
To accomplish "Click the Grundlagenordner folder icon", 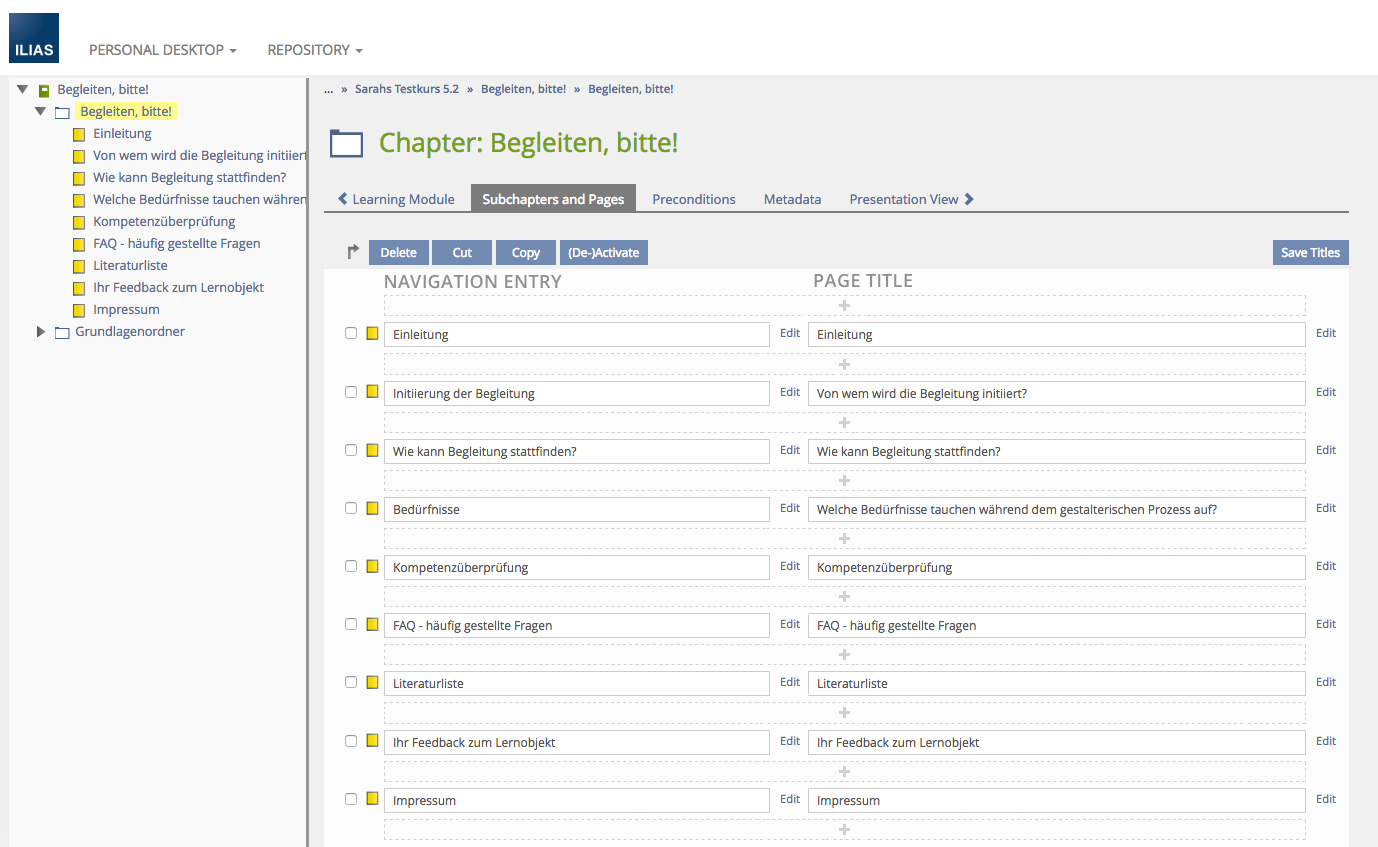I will point(62,332).
